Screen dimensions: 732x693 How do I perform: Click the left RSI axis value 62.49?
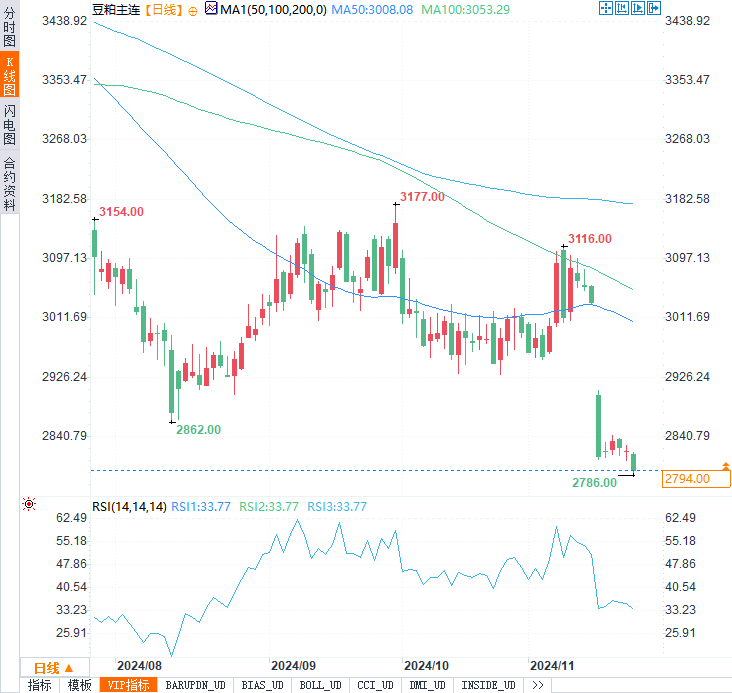(71, 517)
